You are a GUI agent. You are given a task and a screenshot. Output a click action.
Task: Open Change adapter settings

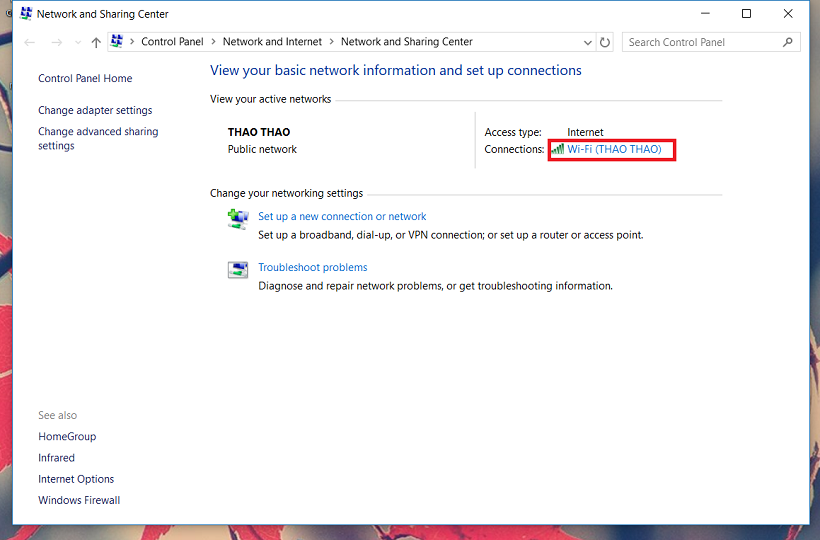[x=95, y=110]
